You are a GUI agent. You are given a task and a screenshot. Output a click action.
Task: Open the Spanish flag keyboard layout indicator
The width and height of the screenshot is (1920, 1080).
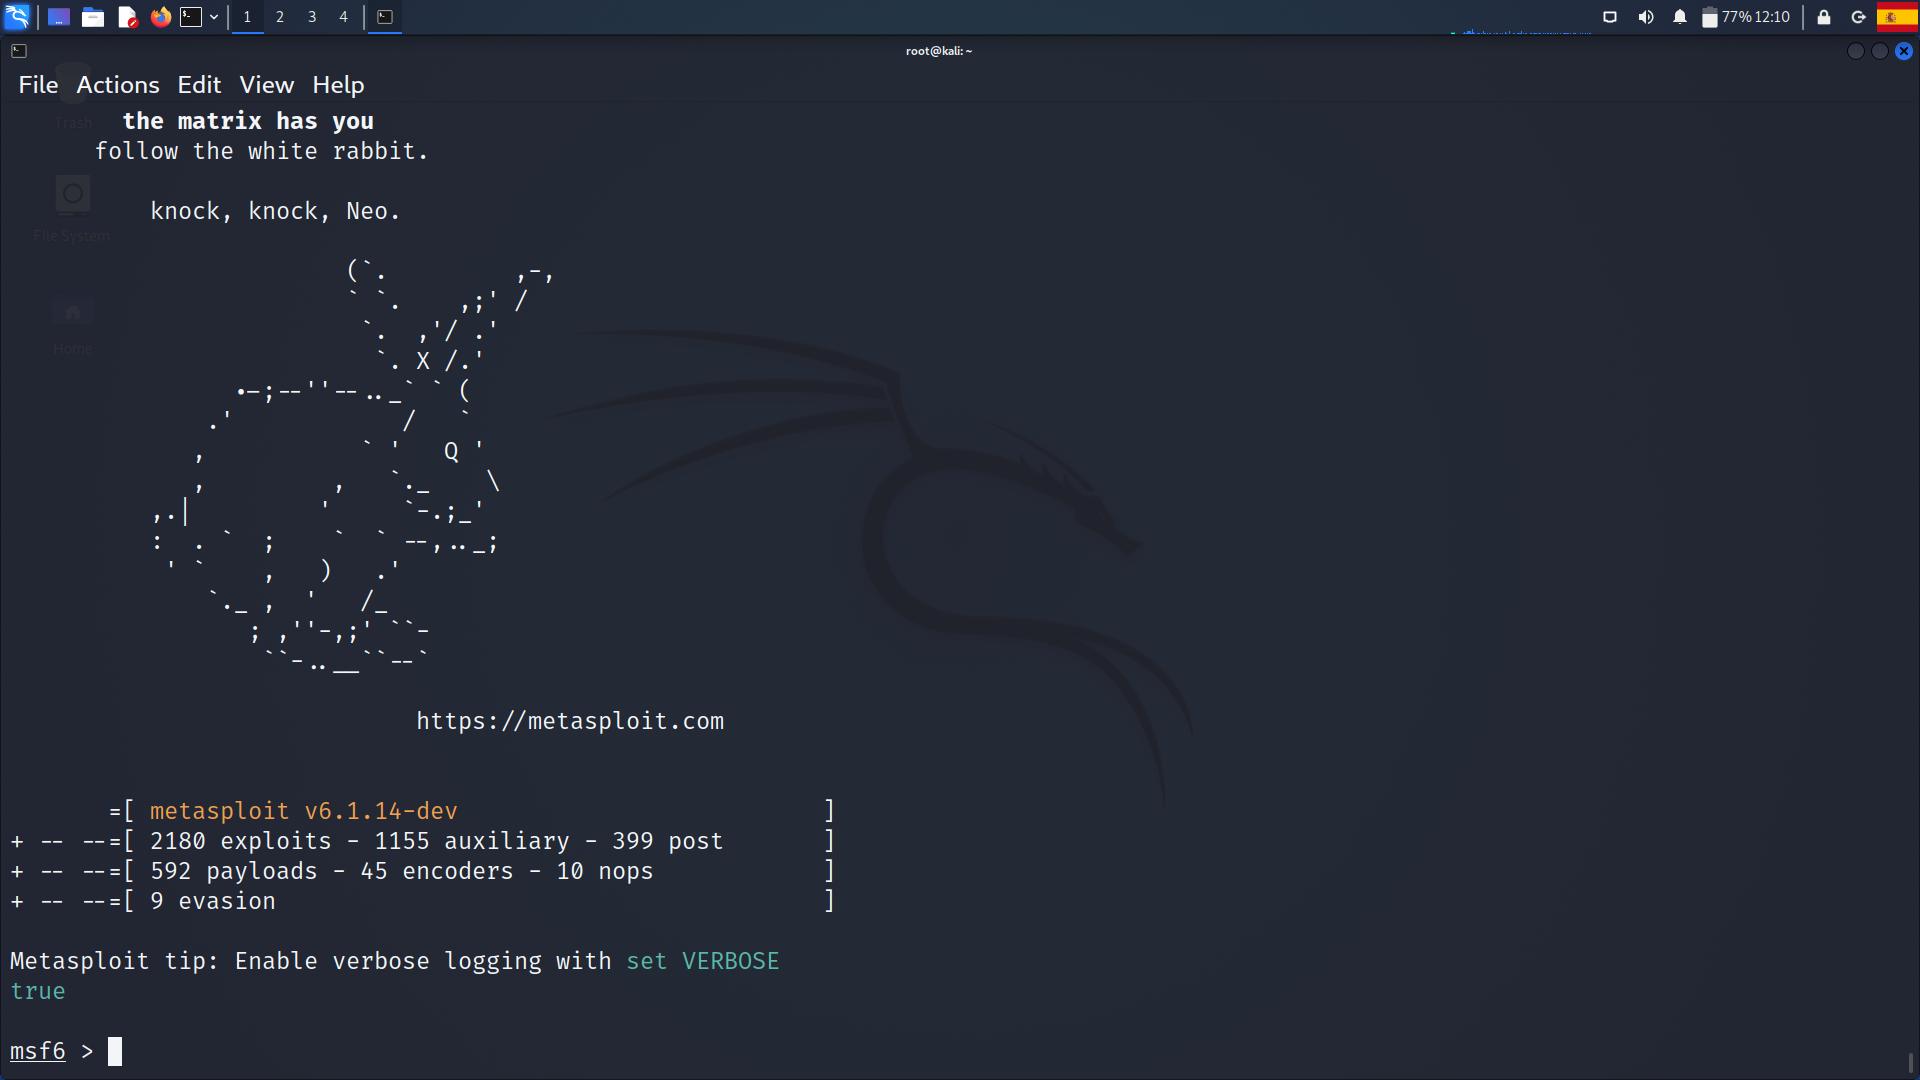pos(1897,17)
